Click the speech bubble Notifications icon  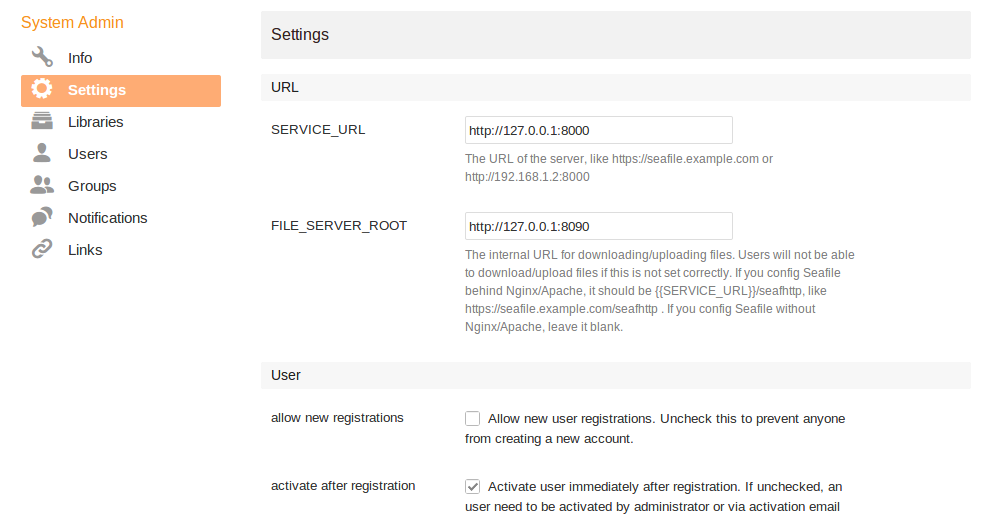42,218
